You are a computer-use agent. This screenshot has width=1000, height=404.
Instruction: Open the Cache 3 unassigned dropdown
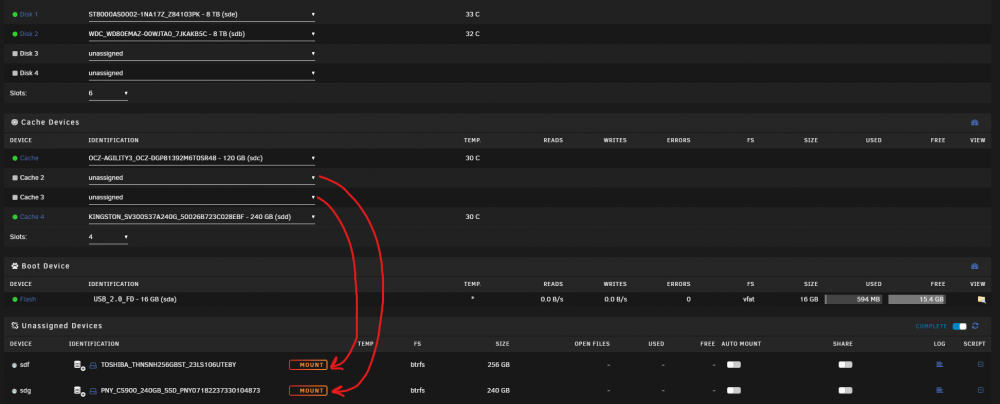pos(202,197)
